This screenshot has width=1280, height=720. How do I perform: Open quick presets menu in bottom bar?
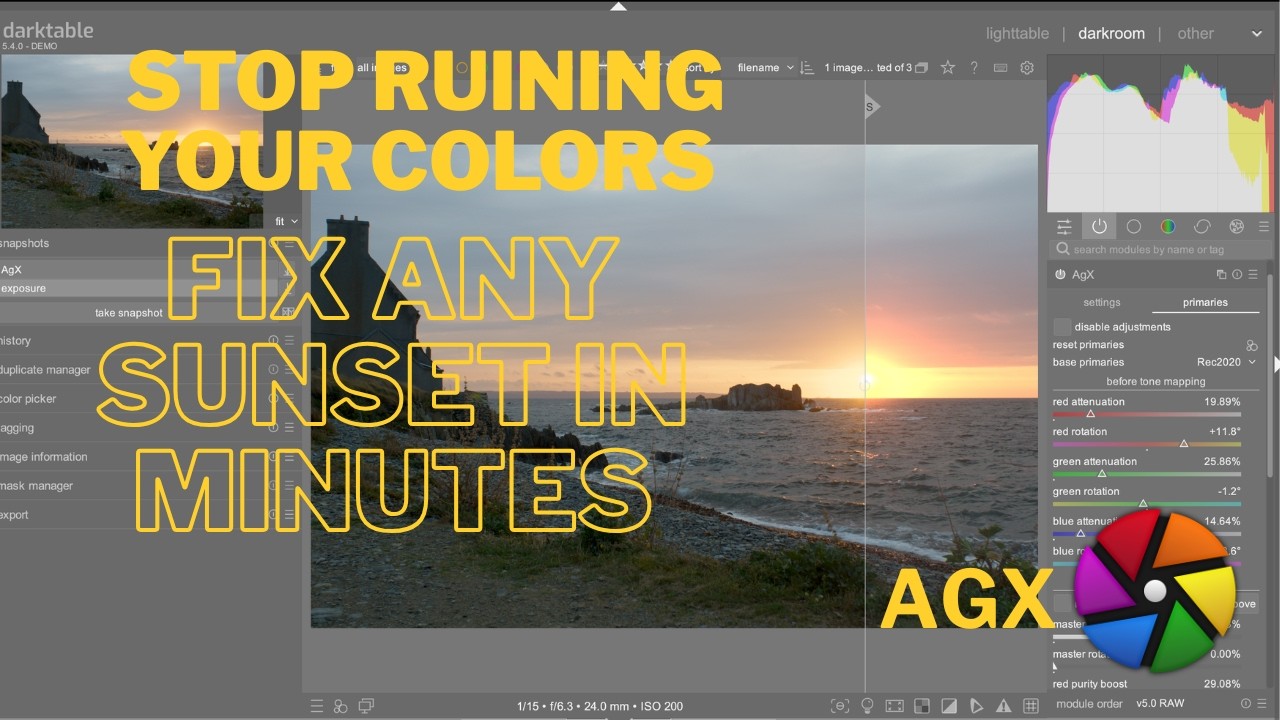(x=317, y=706)
